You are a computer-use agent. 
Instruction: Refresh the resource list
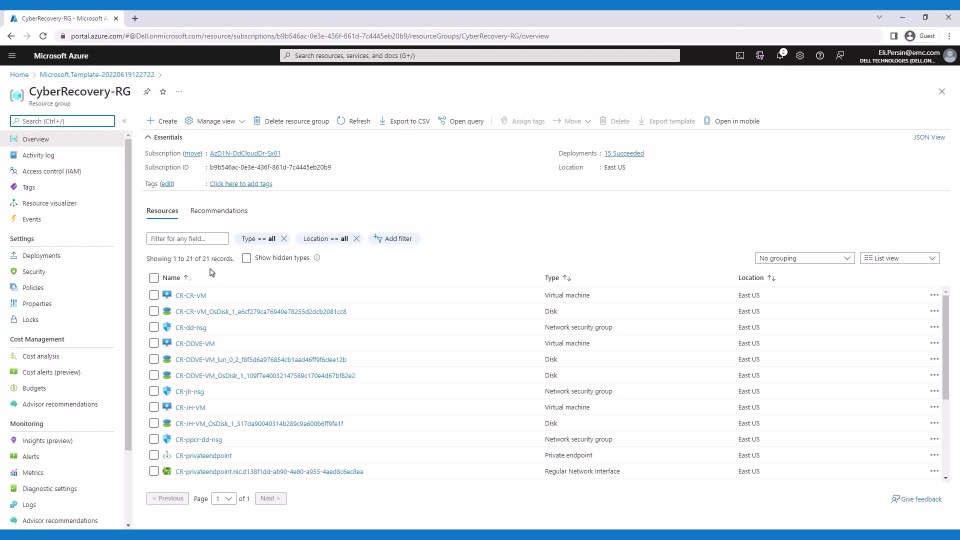[353, 121]
